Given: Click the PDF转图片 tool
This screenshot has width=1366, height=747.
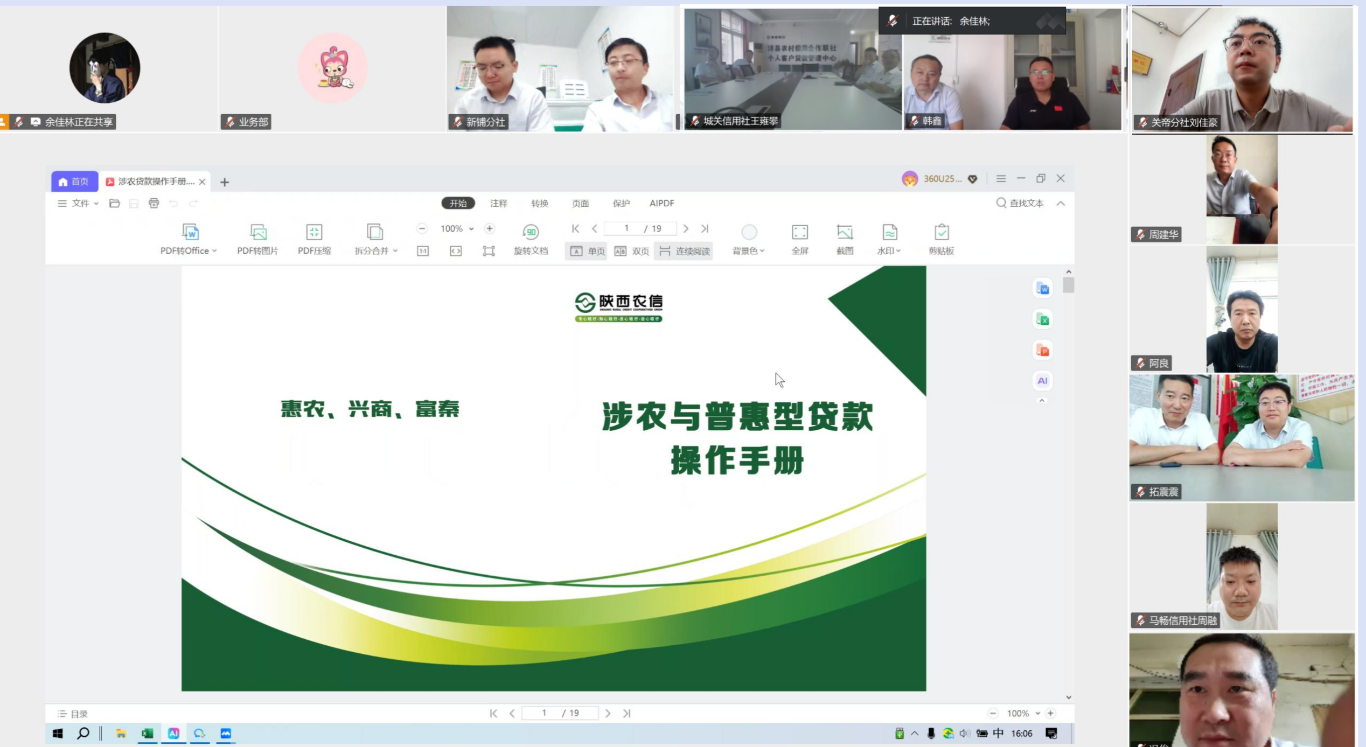Looking at the screenshot, I should click(x=258, y=239).
